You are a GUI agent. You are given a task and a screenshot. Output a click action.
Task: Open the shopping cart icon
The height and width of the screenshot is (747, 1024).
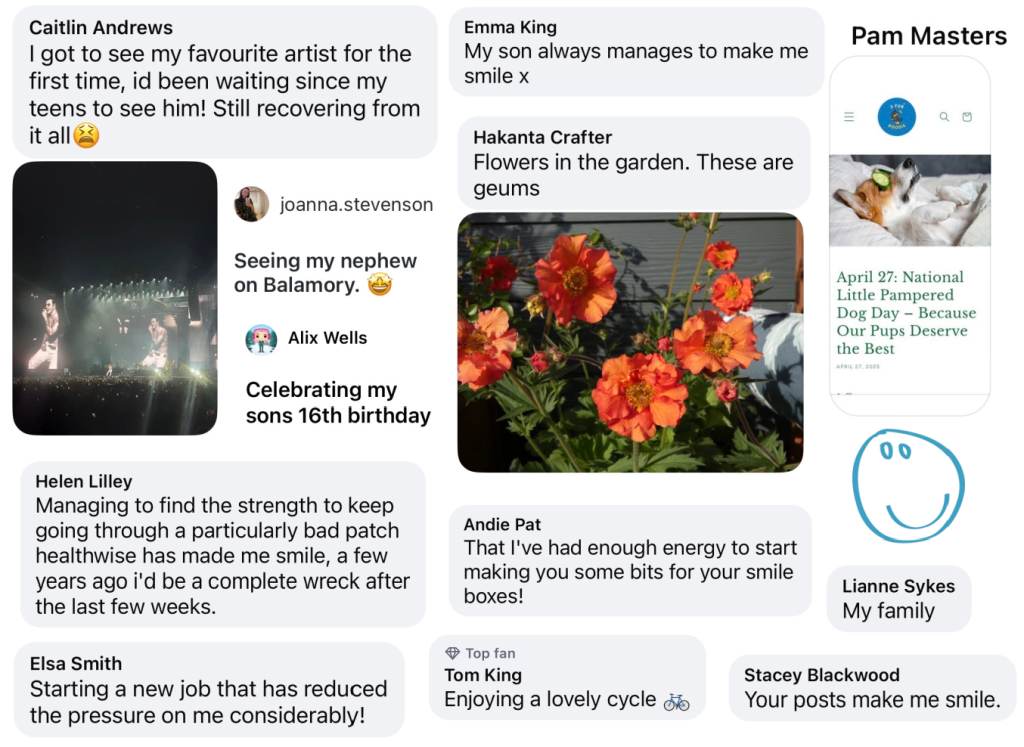coord(967,117)
